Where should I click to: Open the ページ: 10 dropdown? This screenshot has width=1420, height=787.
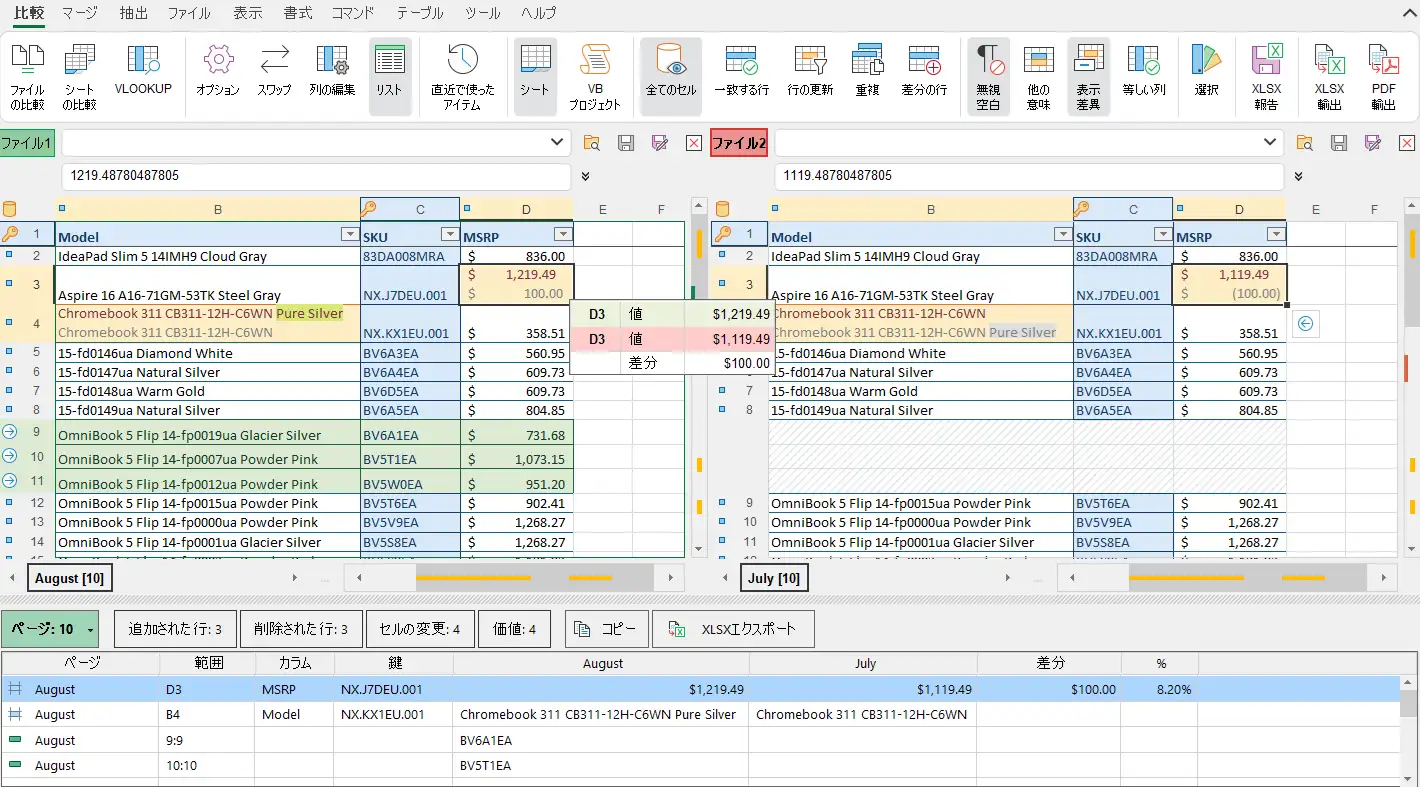[x=50, y=629]
